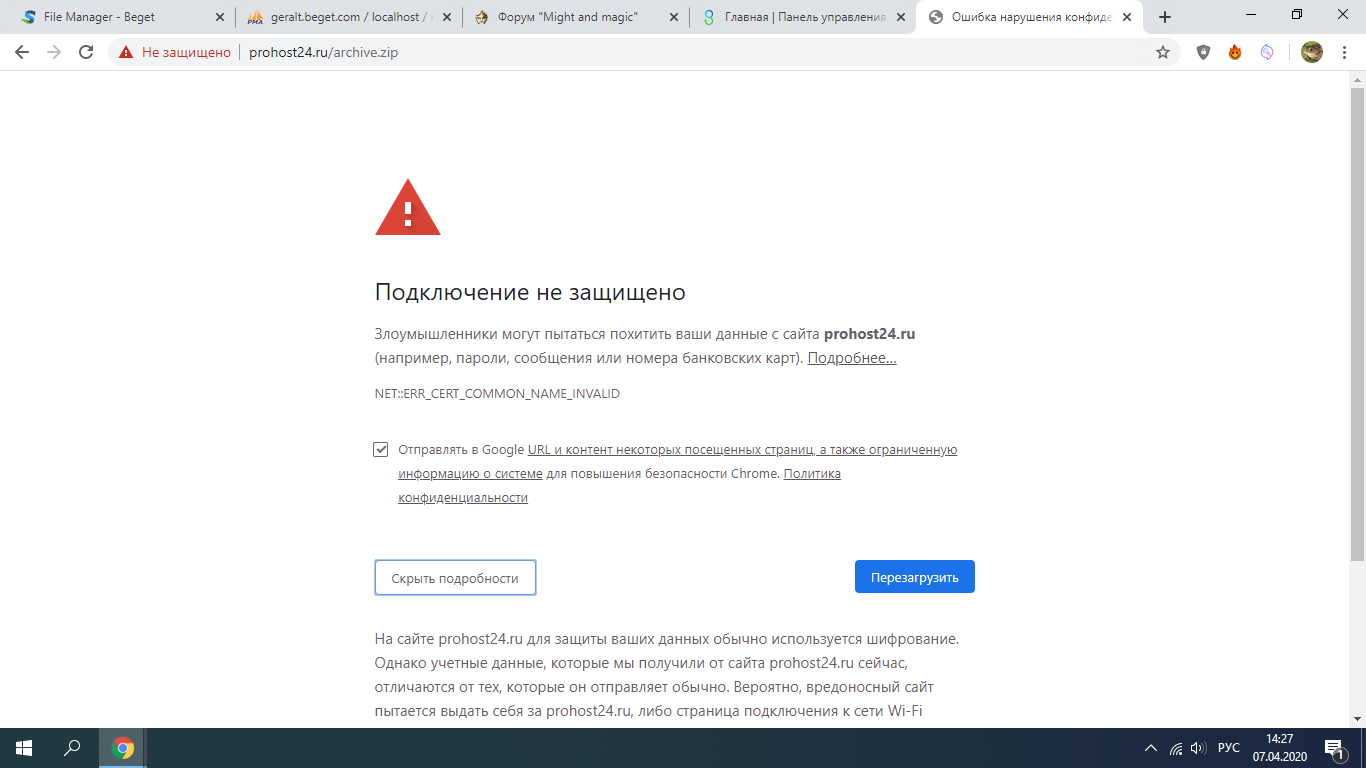Image resolution: width=1366 pixels, height=768 pixels.
Task: Switch to the Форум "Might and magic" tab
Action: pyautogui.click(x=577, y=17)
